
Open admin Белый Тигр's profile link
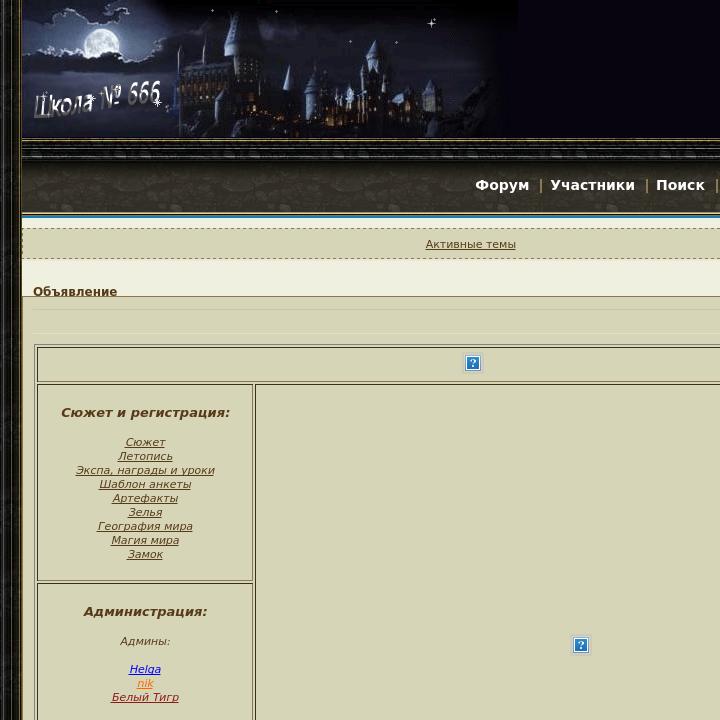pos(145,697)
